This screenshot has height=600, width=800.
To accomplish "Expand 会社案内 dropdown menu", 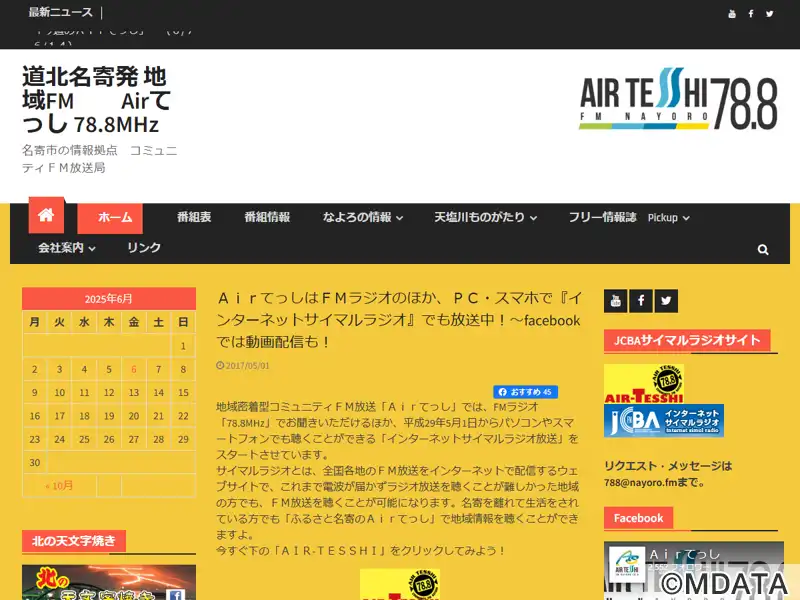I will coord(67,248).
